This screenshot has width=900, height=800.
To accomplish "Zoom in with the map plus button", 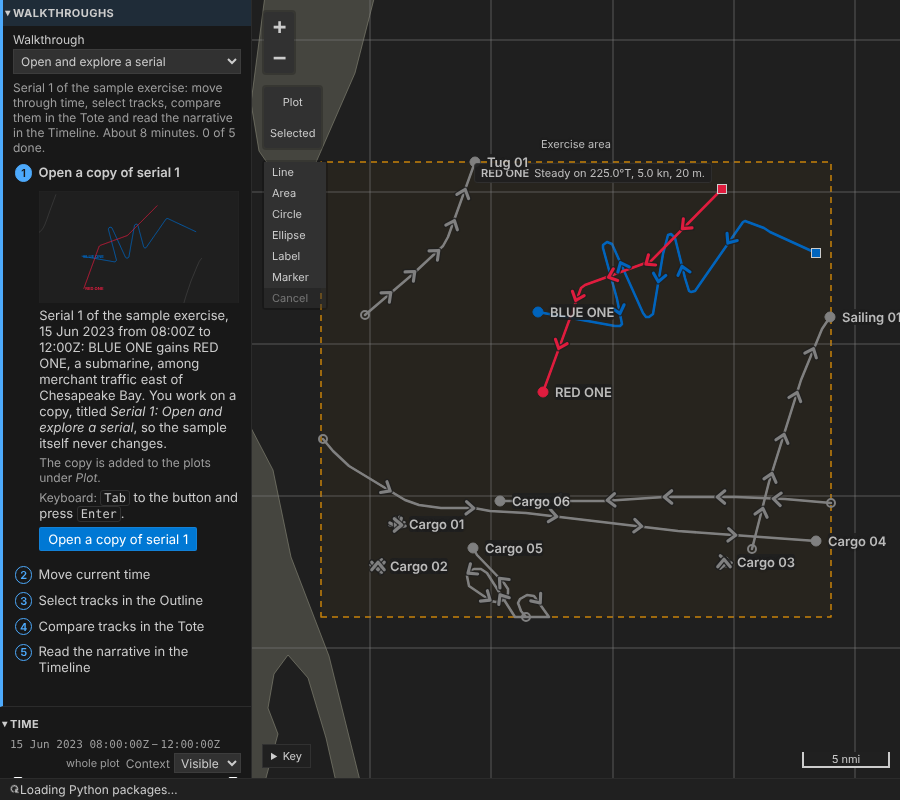I will tap(279, 27).
